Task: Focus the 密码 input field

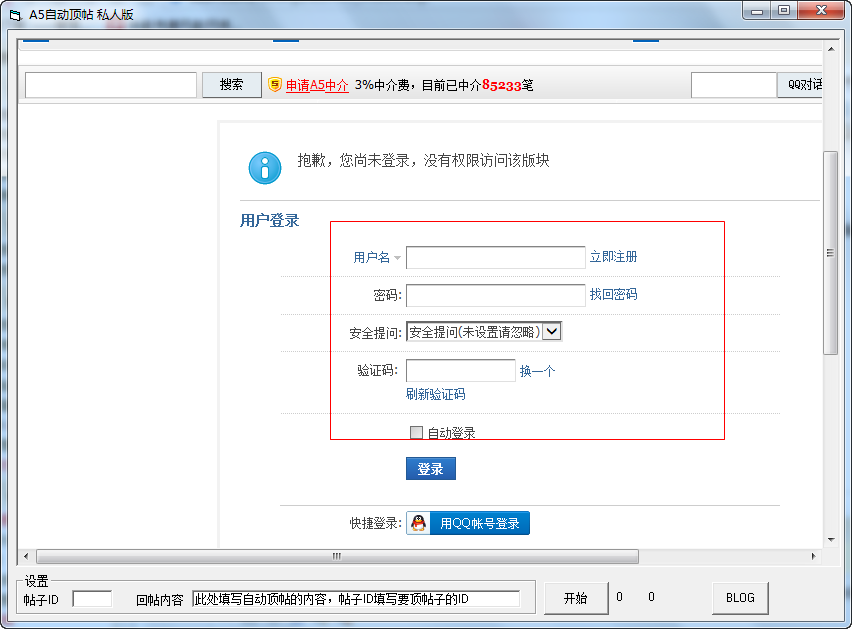Action: coord(496,295)
